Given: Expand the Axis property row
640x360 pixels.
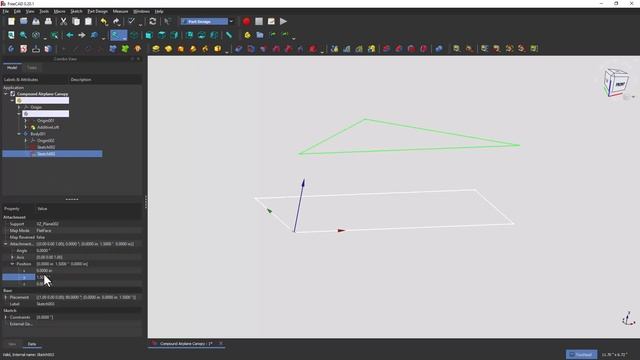Looking at the screenshot, I should click(x=12, y=258).
